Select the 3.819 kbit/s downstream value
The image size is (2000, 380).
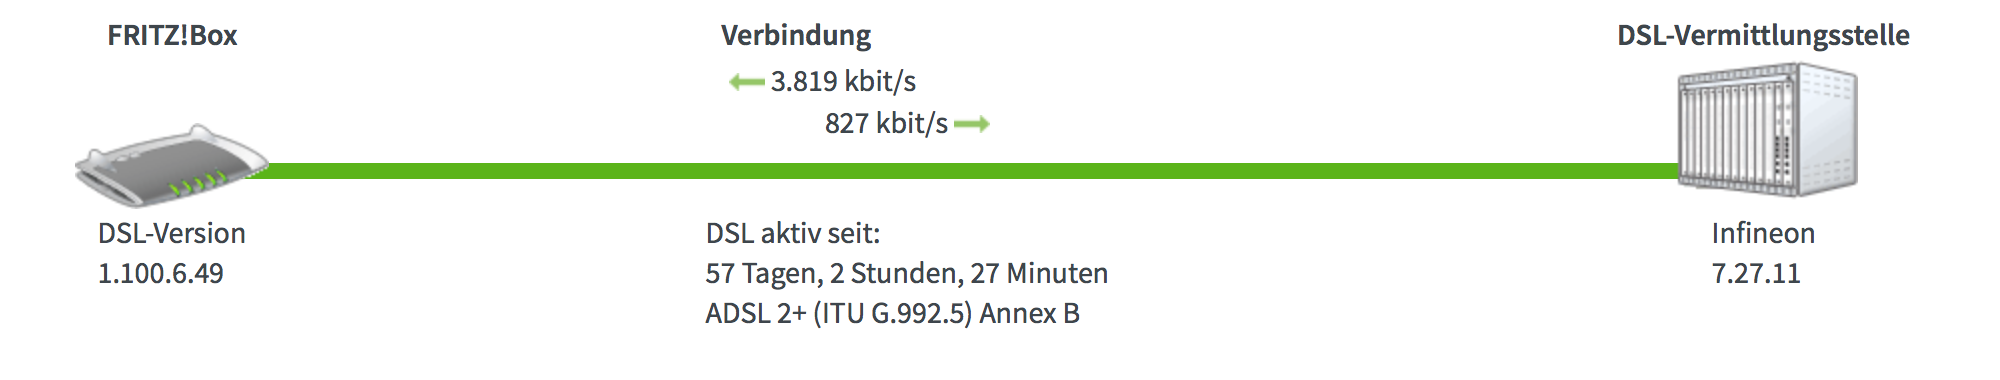[843, 82]
